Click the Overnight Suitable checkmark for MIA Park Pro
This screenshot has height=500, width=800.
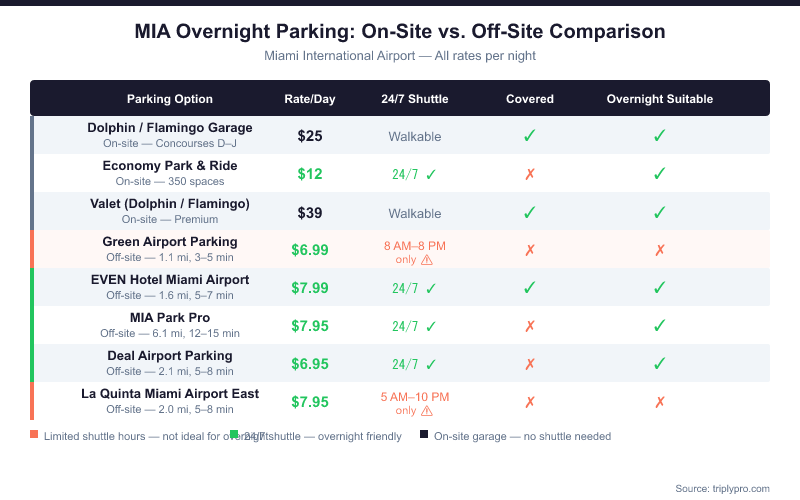point(660,326)
